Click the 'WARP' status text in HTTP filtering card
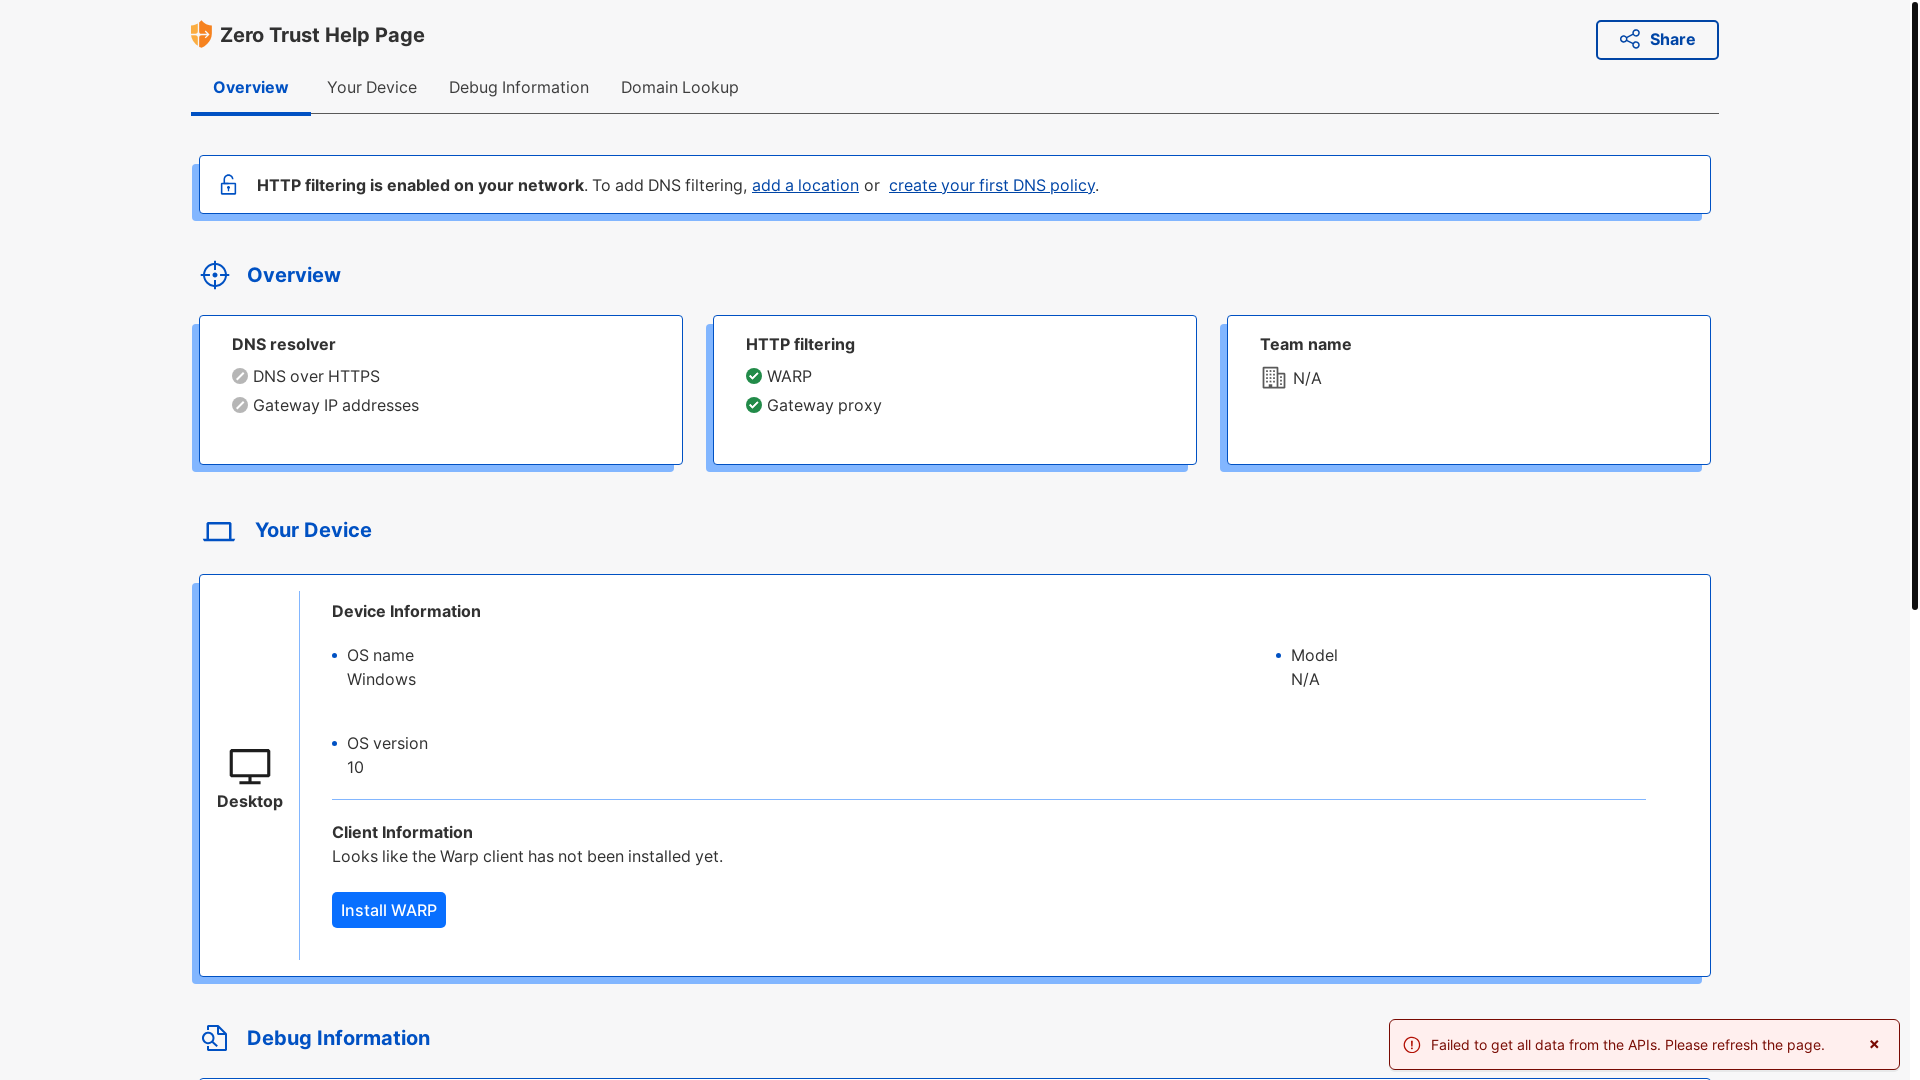The image size is (1920, 1080). (789, 376)
